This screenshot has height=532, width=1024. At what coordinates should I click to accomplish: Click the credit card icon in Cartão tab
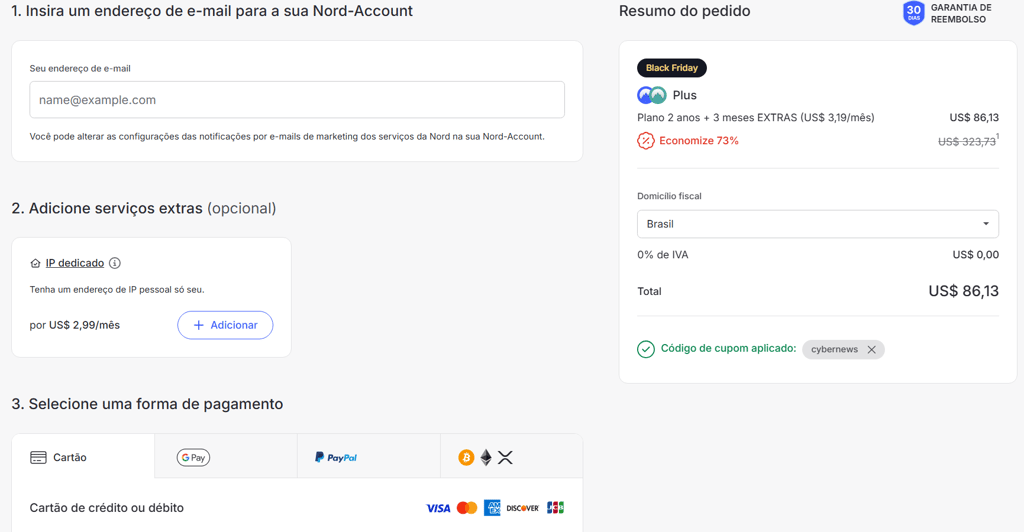click(x=39, y=458)
